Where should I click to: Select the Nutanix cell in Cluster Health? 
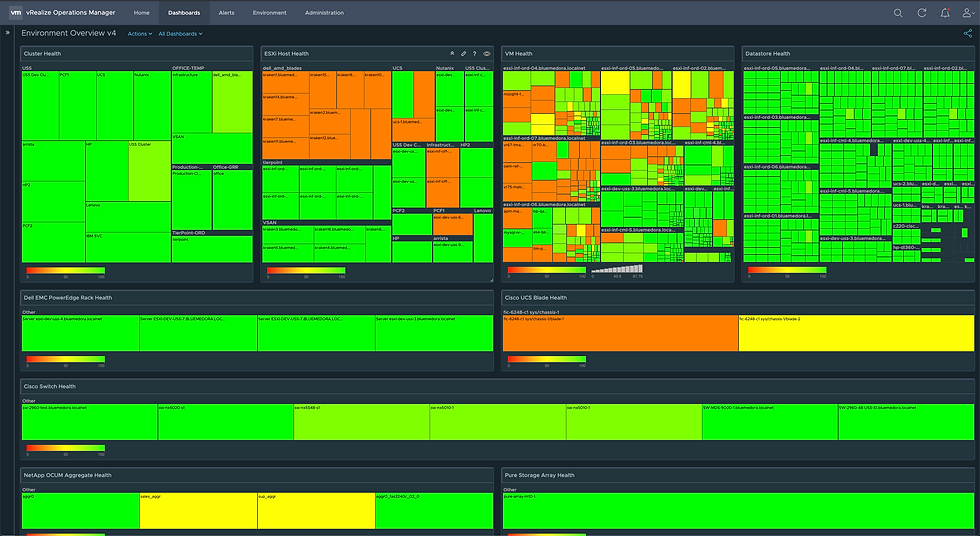[152, 106]
